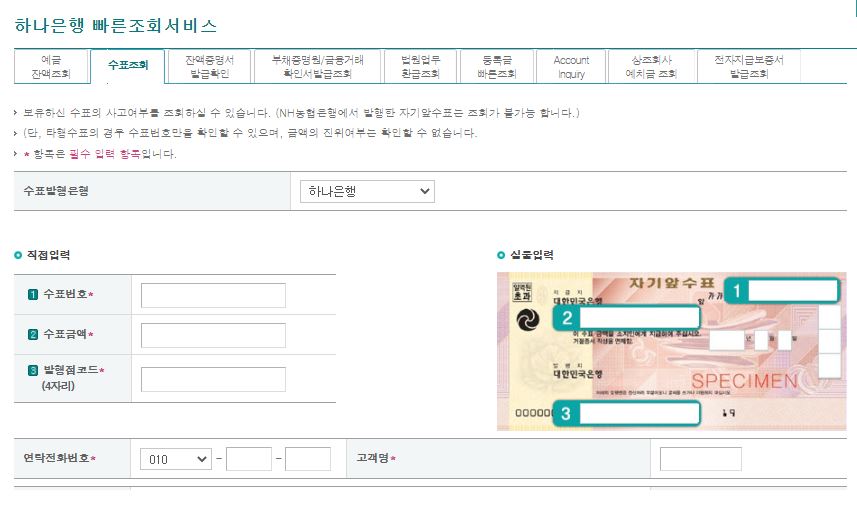Focus the 고객명 input field
The height and width of the screenshot is (516, 857).
pyautogui.click(x=701, y=459)
